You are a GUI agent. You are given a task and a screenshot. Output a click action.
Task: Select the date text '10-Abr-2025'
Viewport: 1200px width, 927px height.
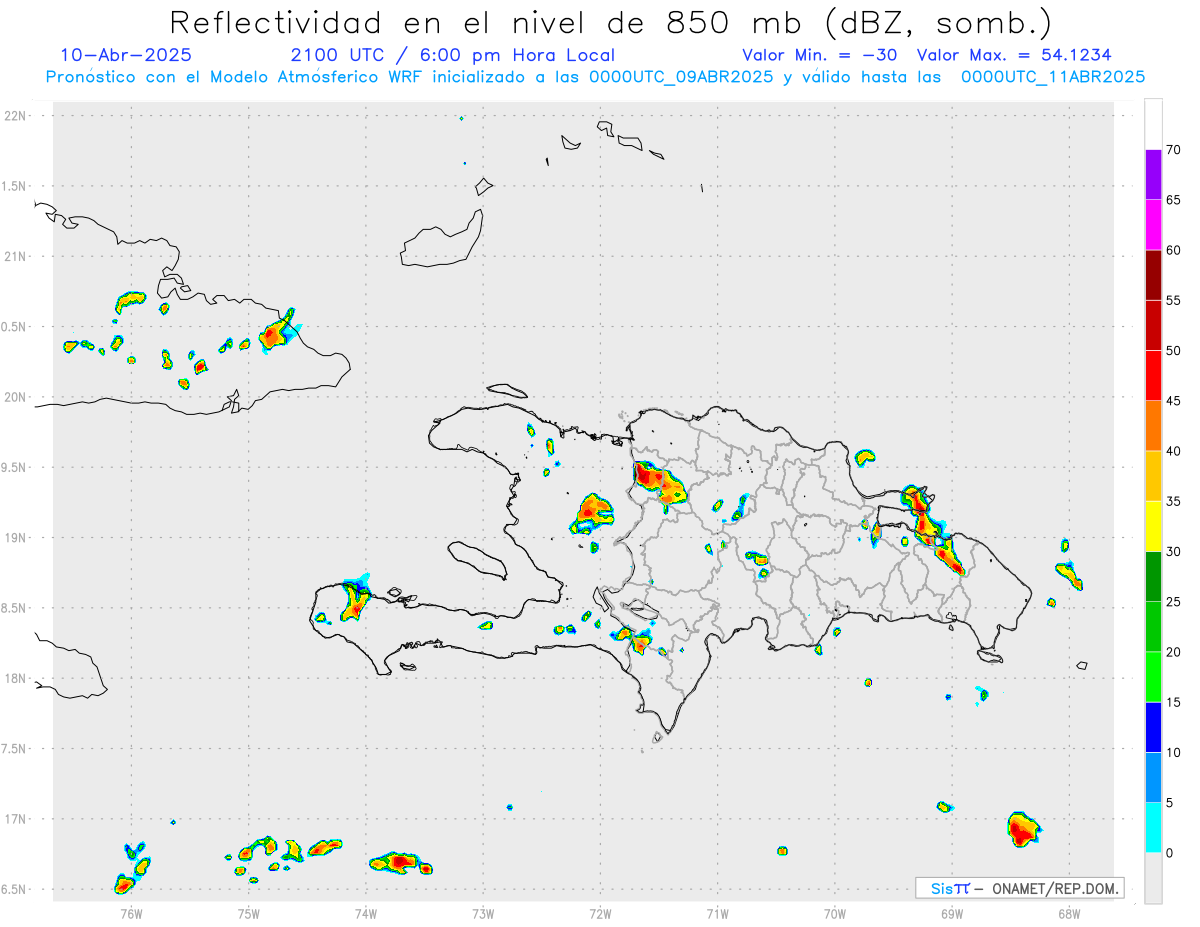click(x=126, y=56)
